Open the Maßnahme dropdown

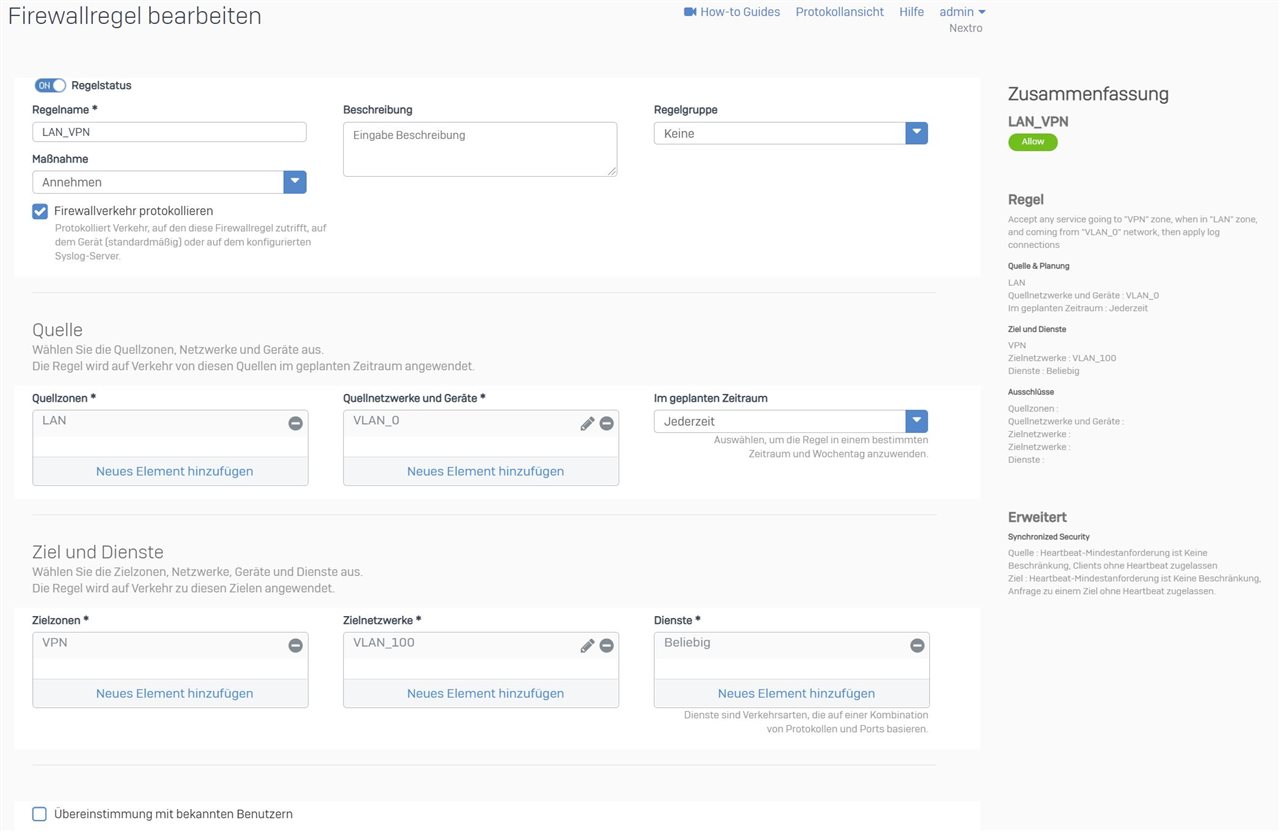[x=295, y=182]
